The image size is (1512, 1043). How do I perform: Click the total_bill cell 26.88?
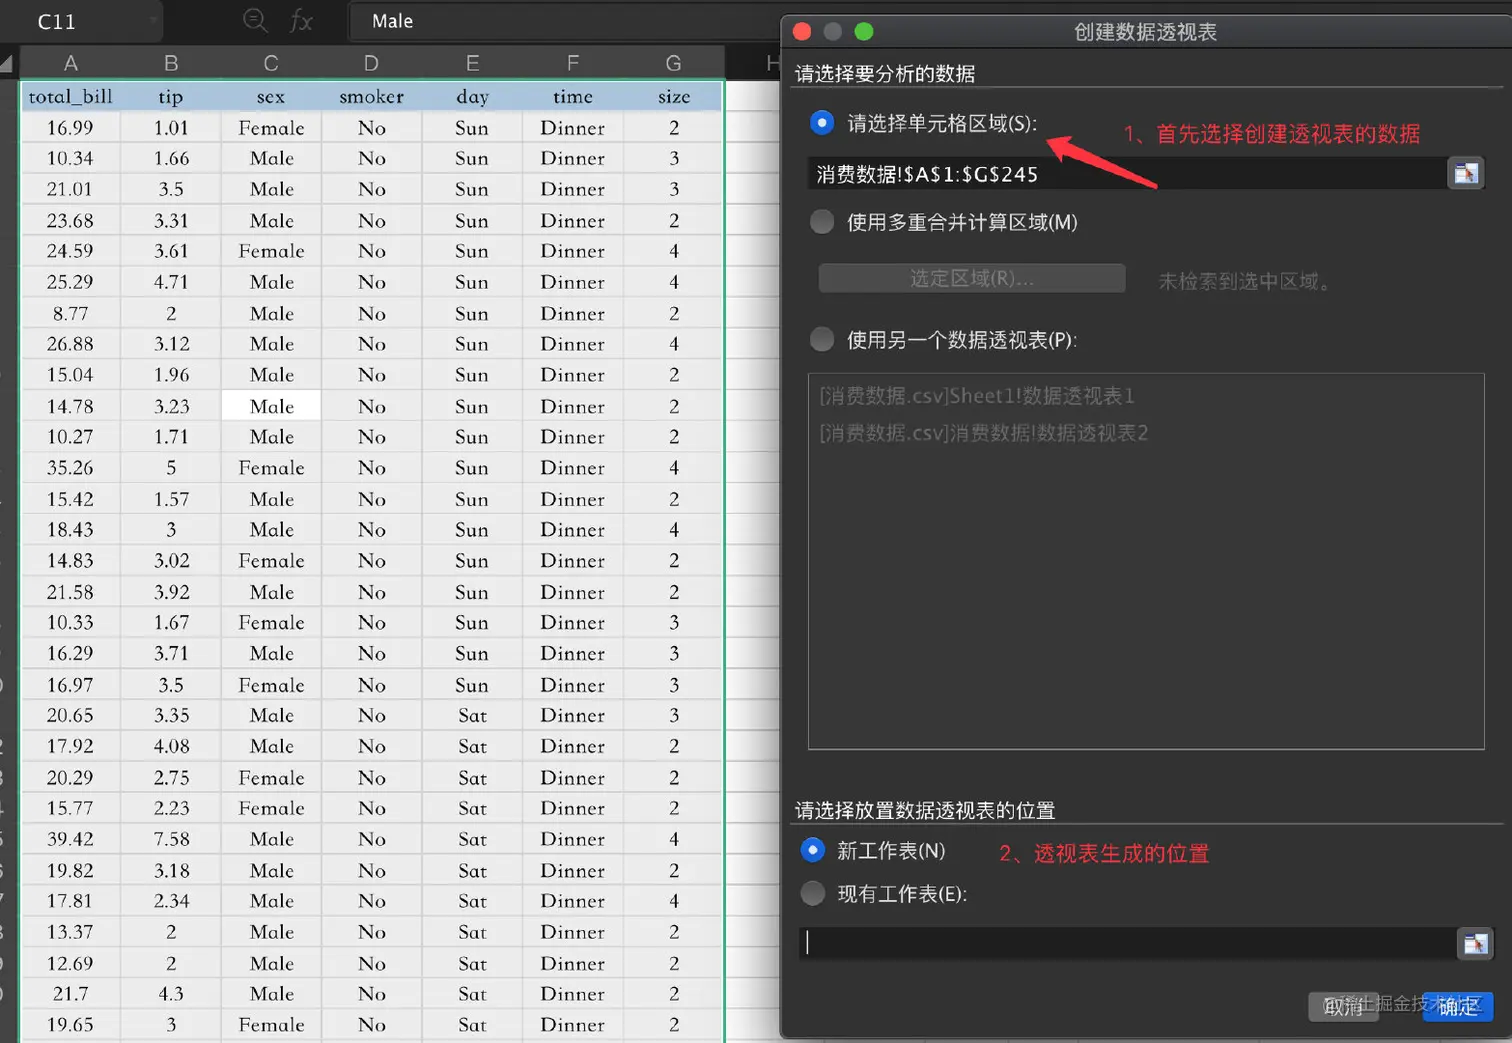point(71,344)
